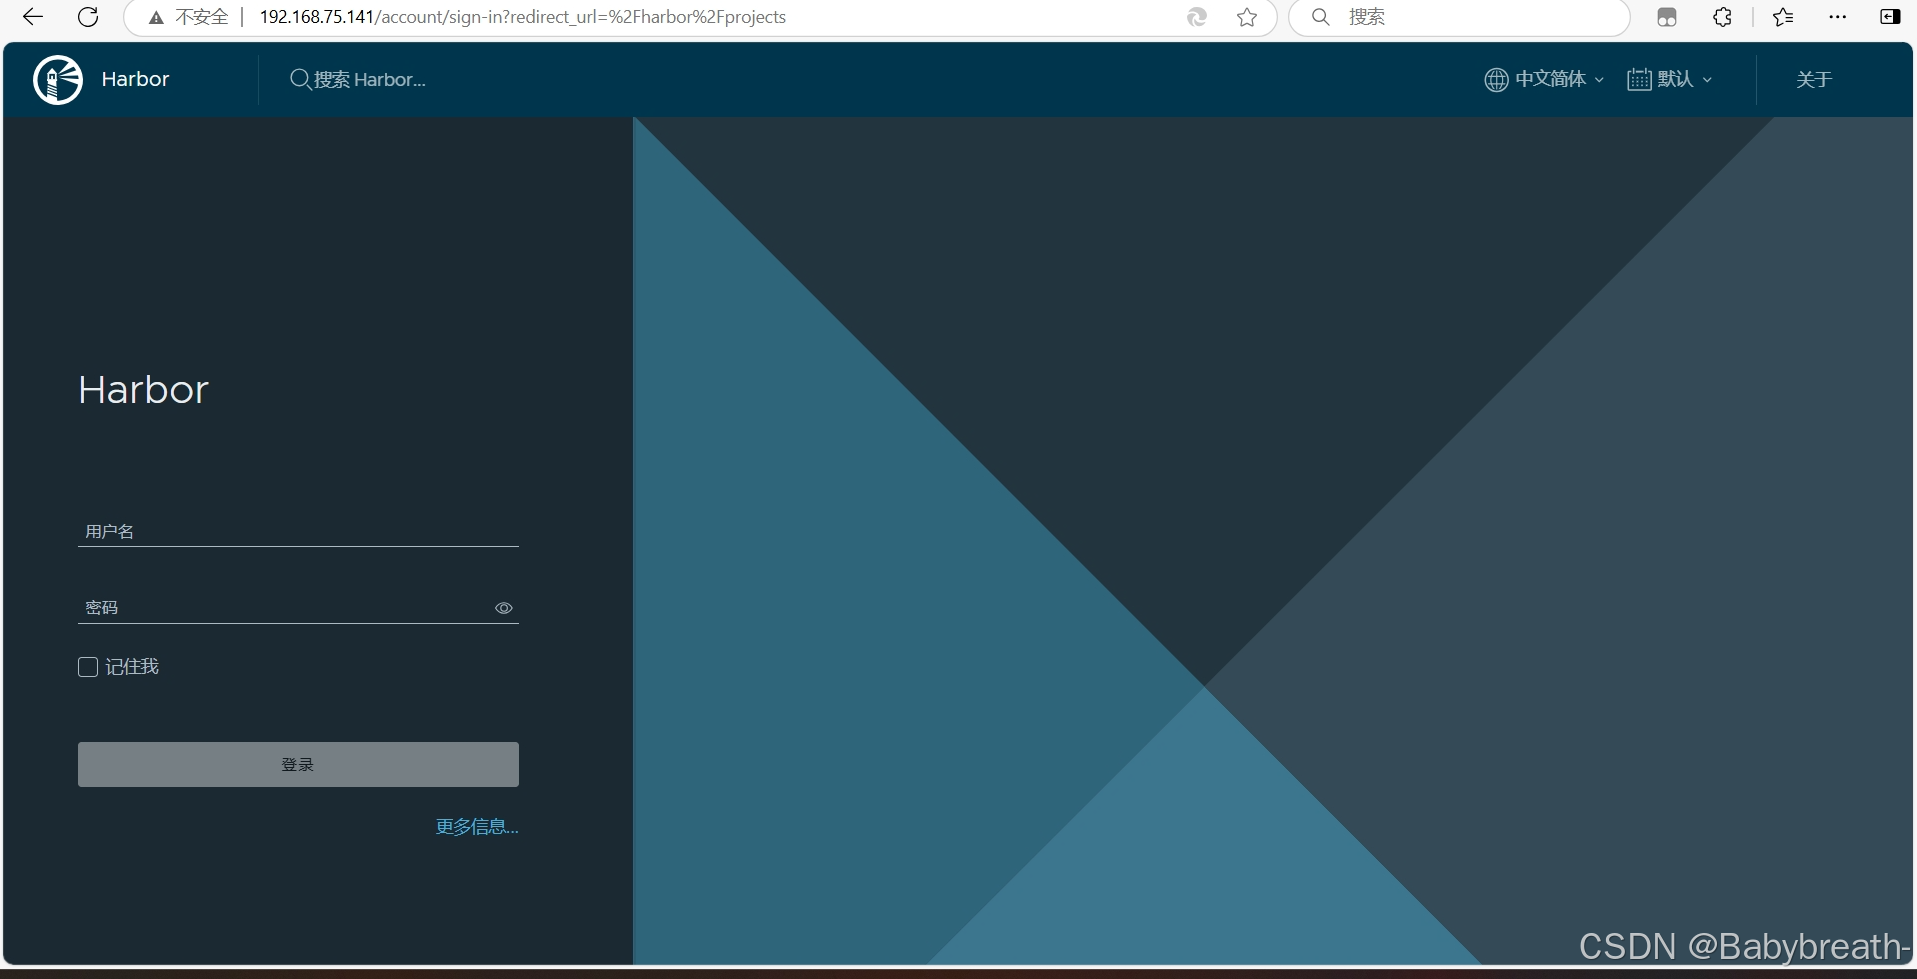1917x979 pixels.
Task: Open the 关于 menu item
Action: (1813, 79)
